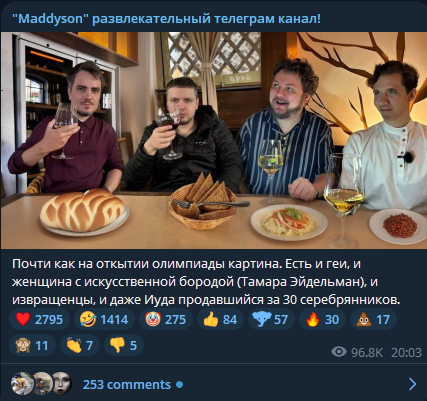
Task: React with the fire emoji (30)
Action: [322, 319]
